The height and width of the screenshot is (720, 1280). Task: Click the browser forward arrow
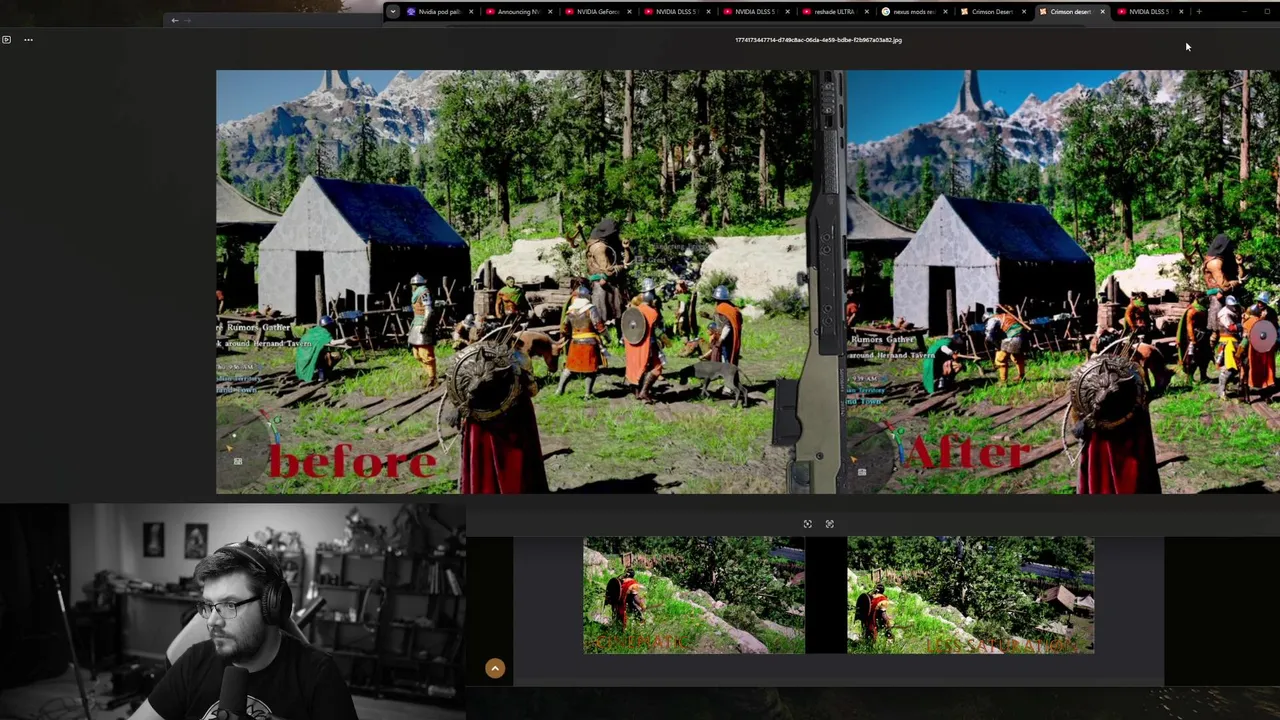pyautogui.click(x=187, y=20)
